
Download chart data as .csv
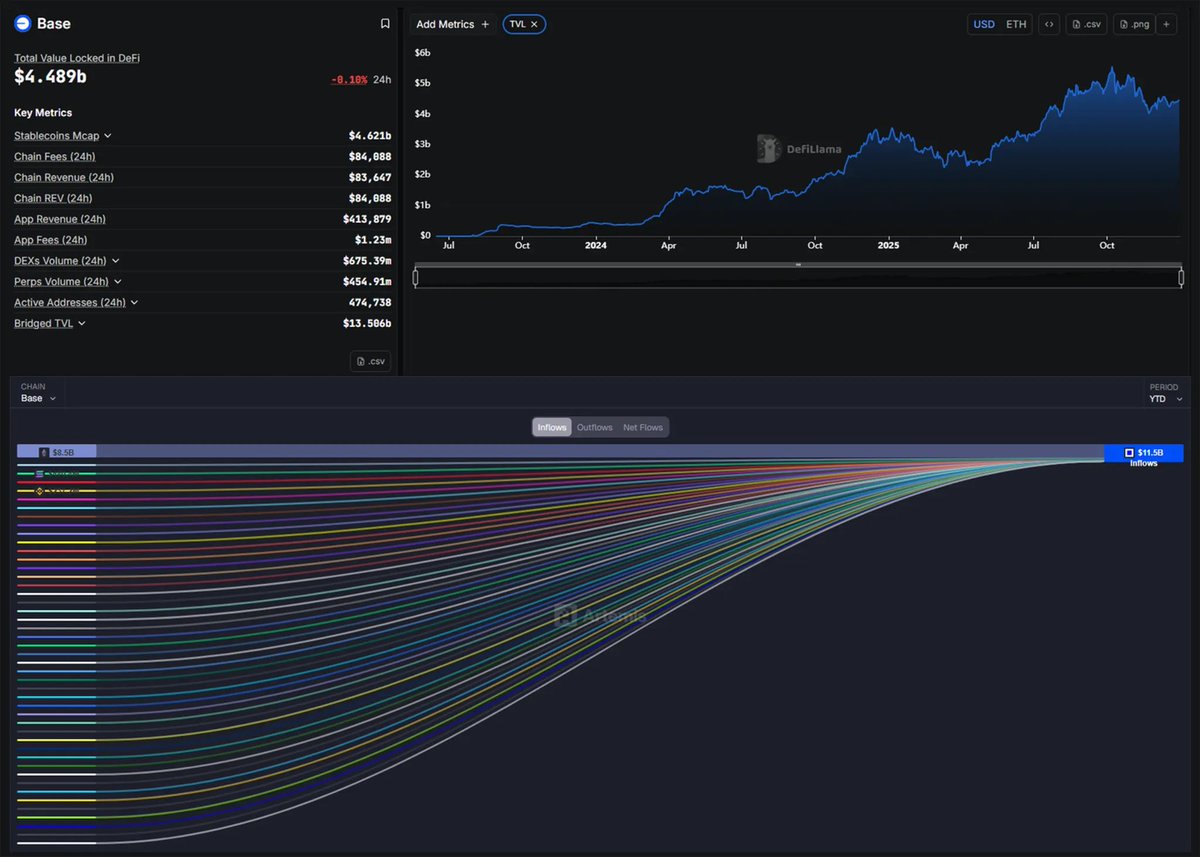tap(1086, 24)
